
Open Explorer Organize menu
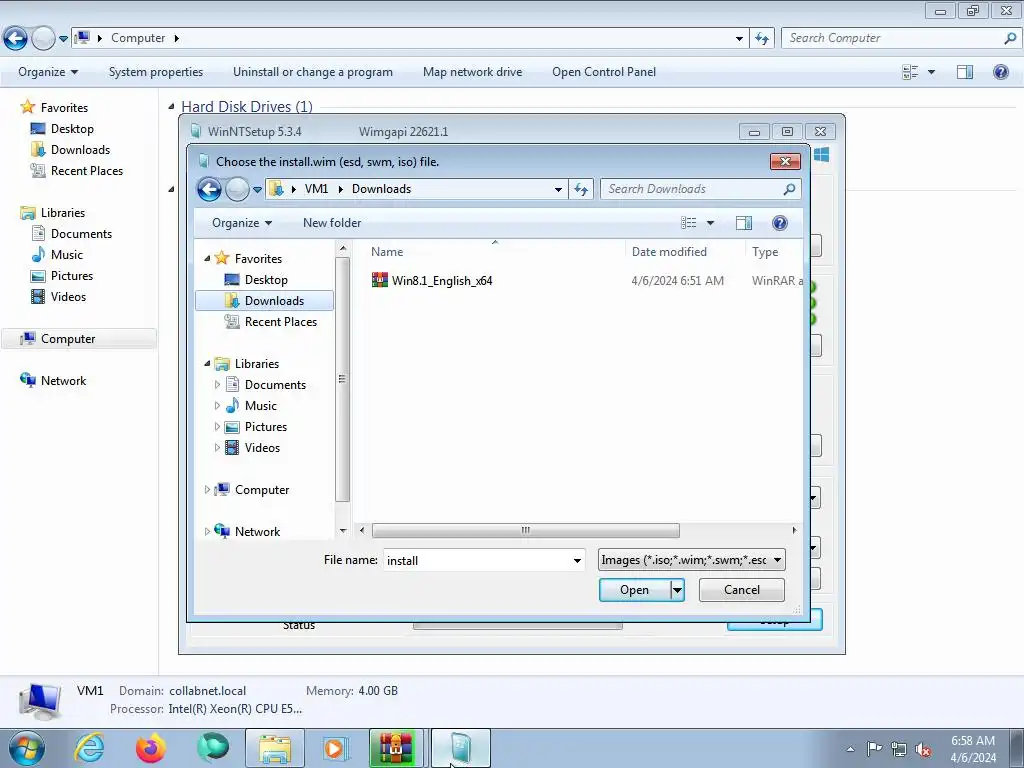click(48, 72)
